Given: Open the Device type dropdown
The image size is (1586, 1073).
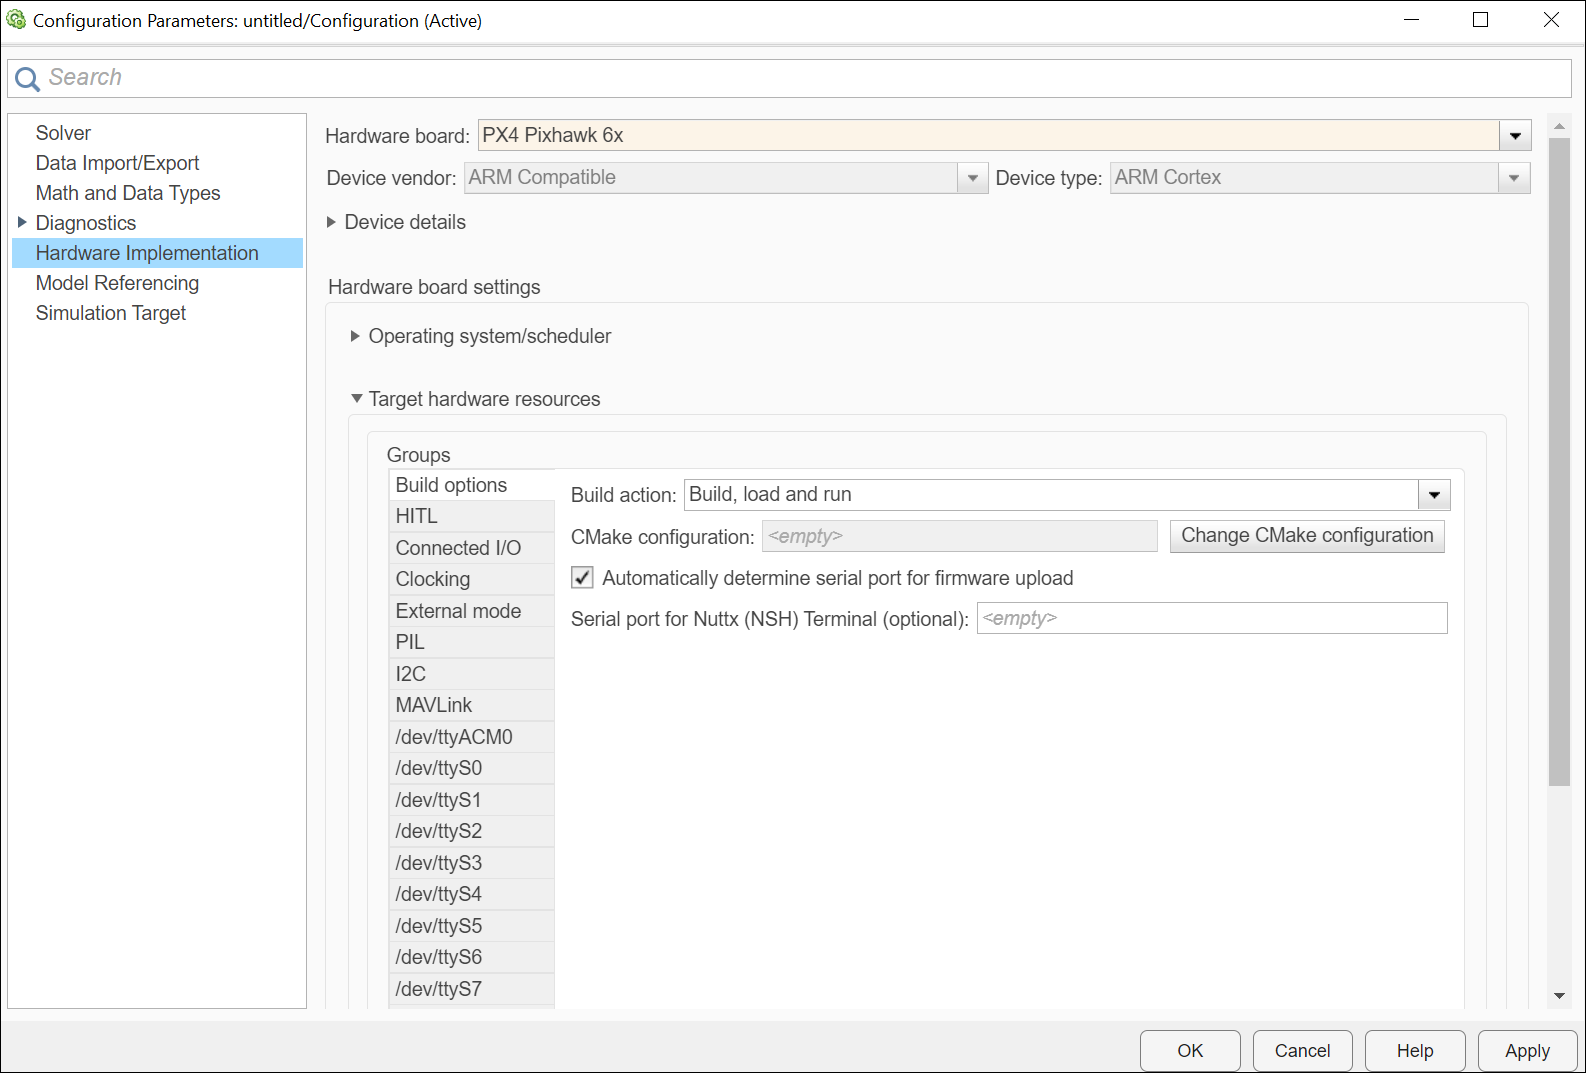Looking at the screenshot, I should tap(1514, 178).
